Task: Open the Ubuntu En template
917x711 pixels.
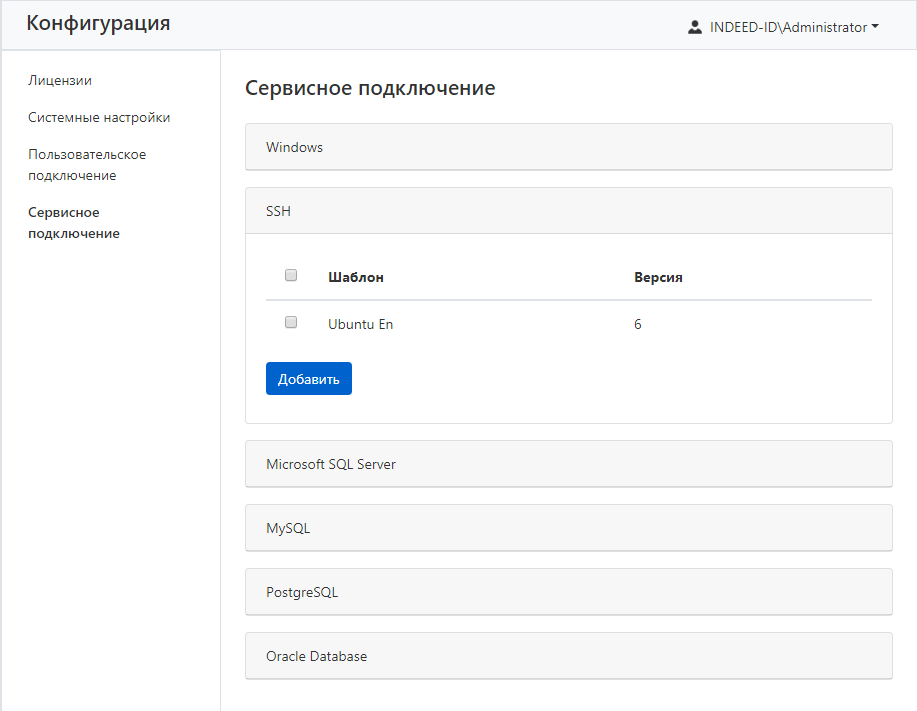Action: pyautogui.click(x=360, y=324)
